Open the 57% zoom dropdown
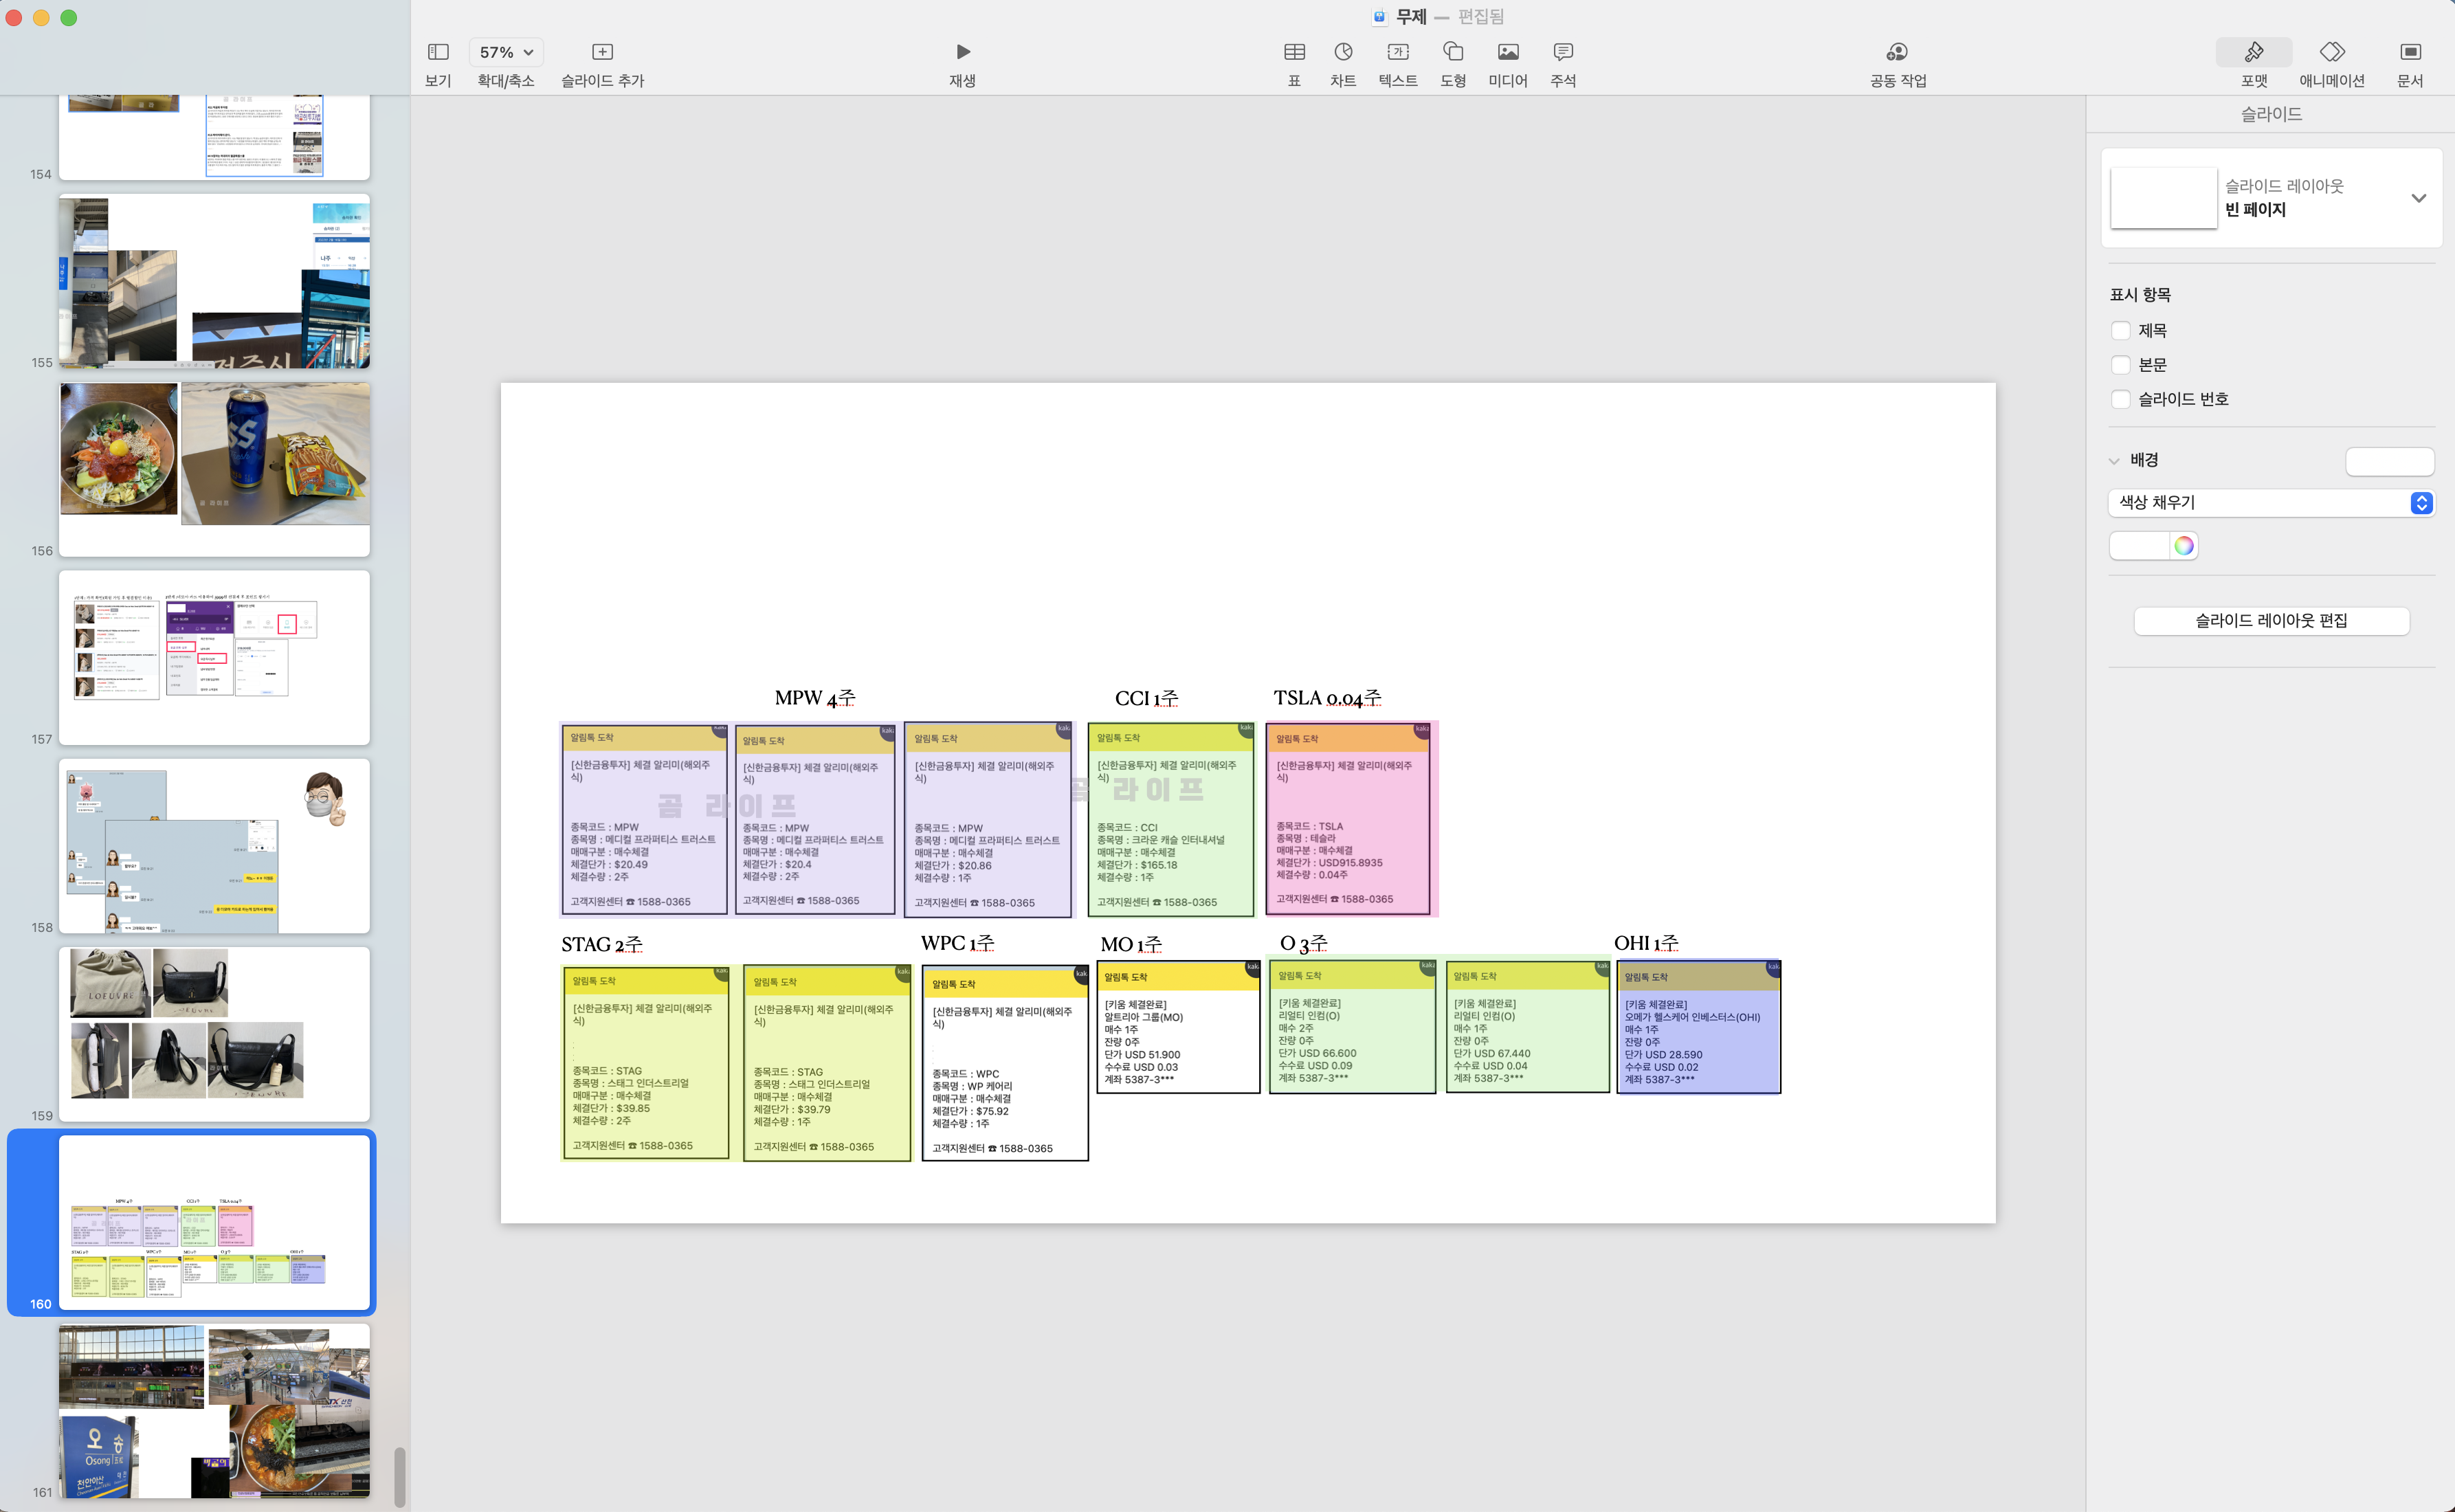 click(x=506, y=52)
